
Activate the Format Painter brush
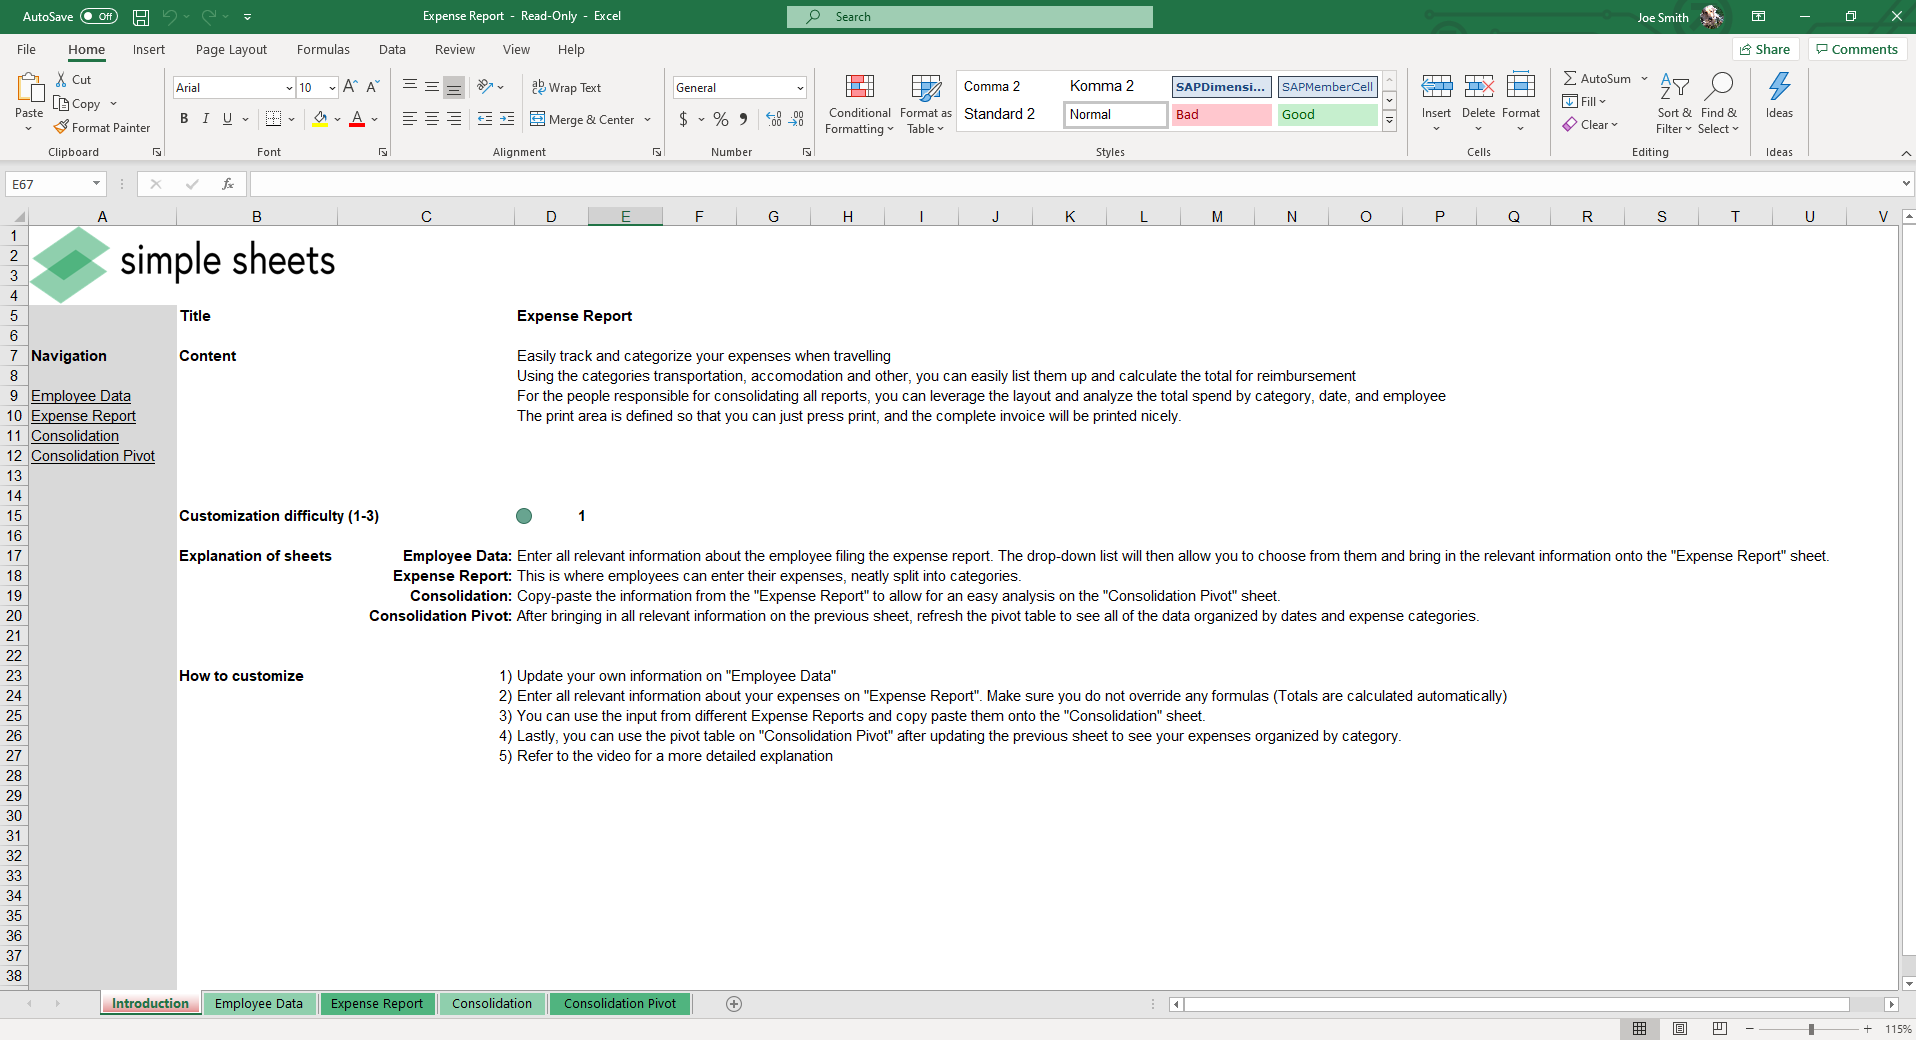61,127
